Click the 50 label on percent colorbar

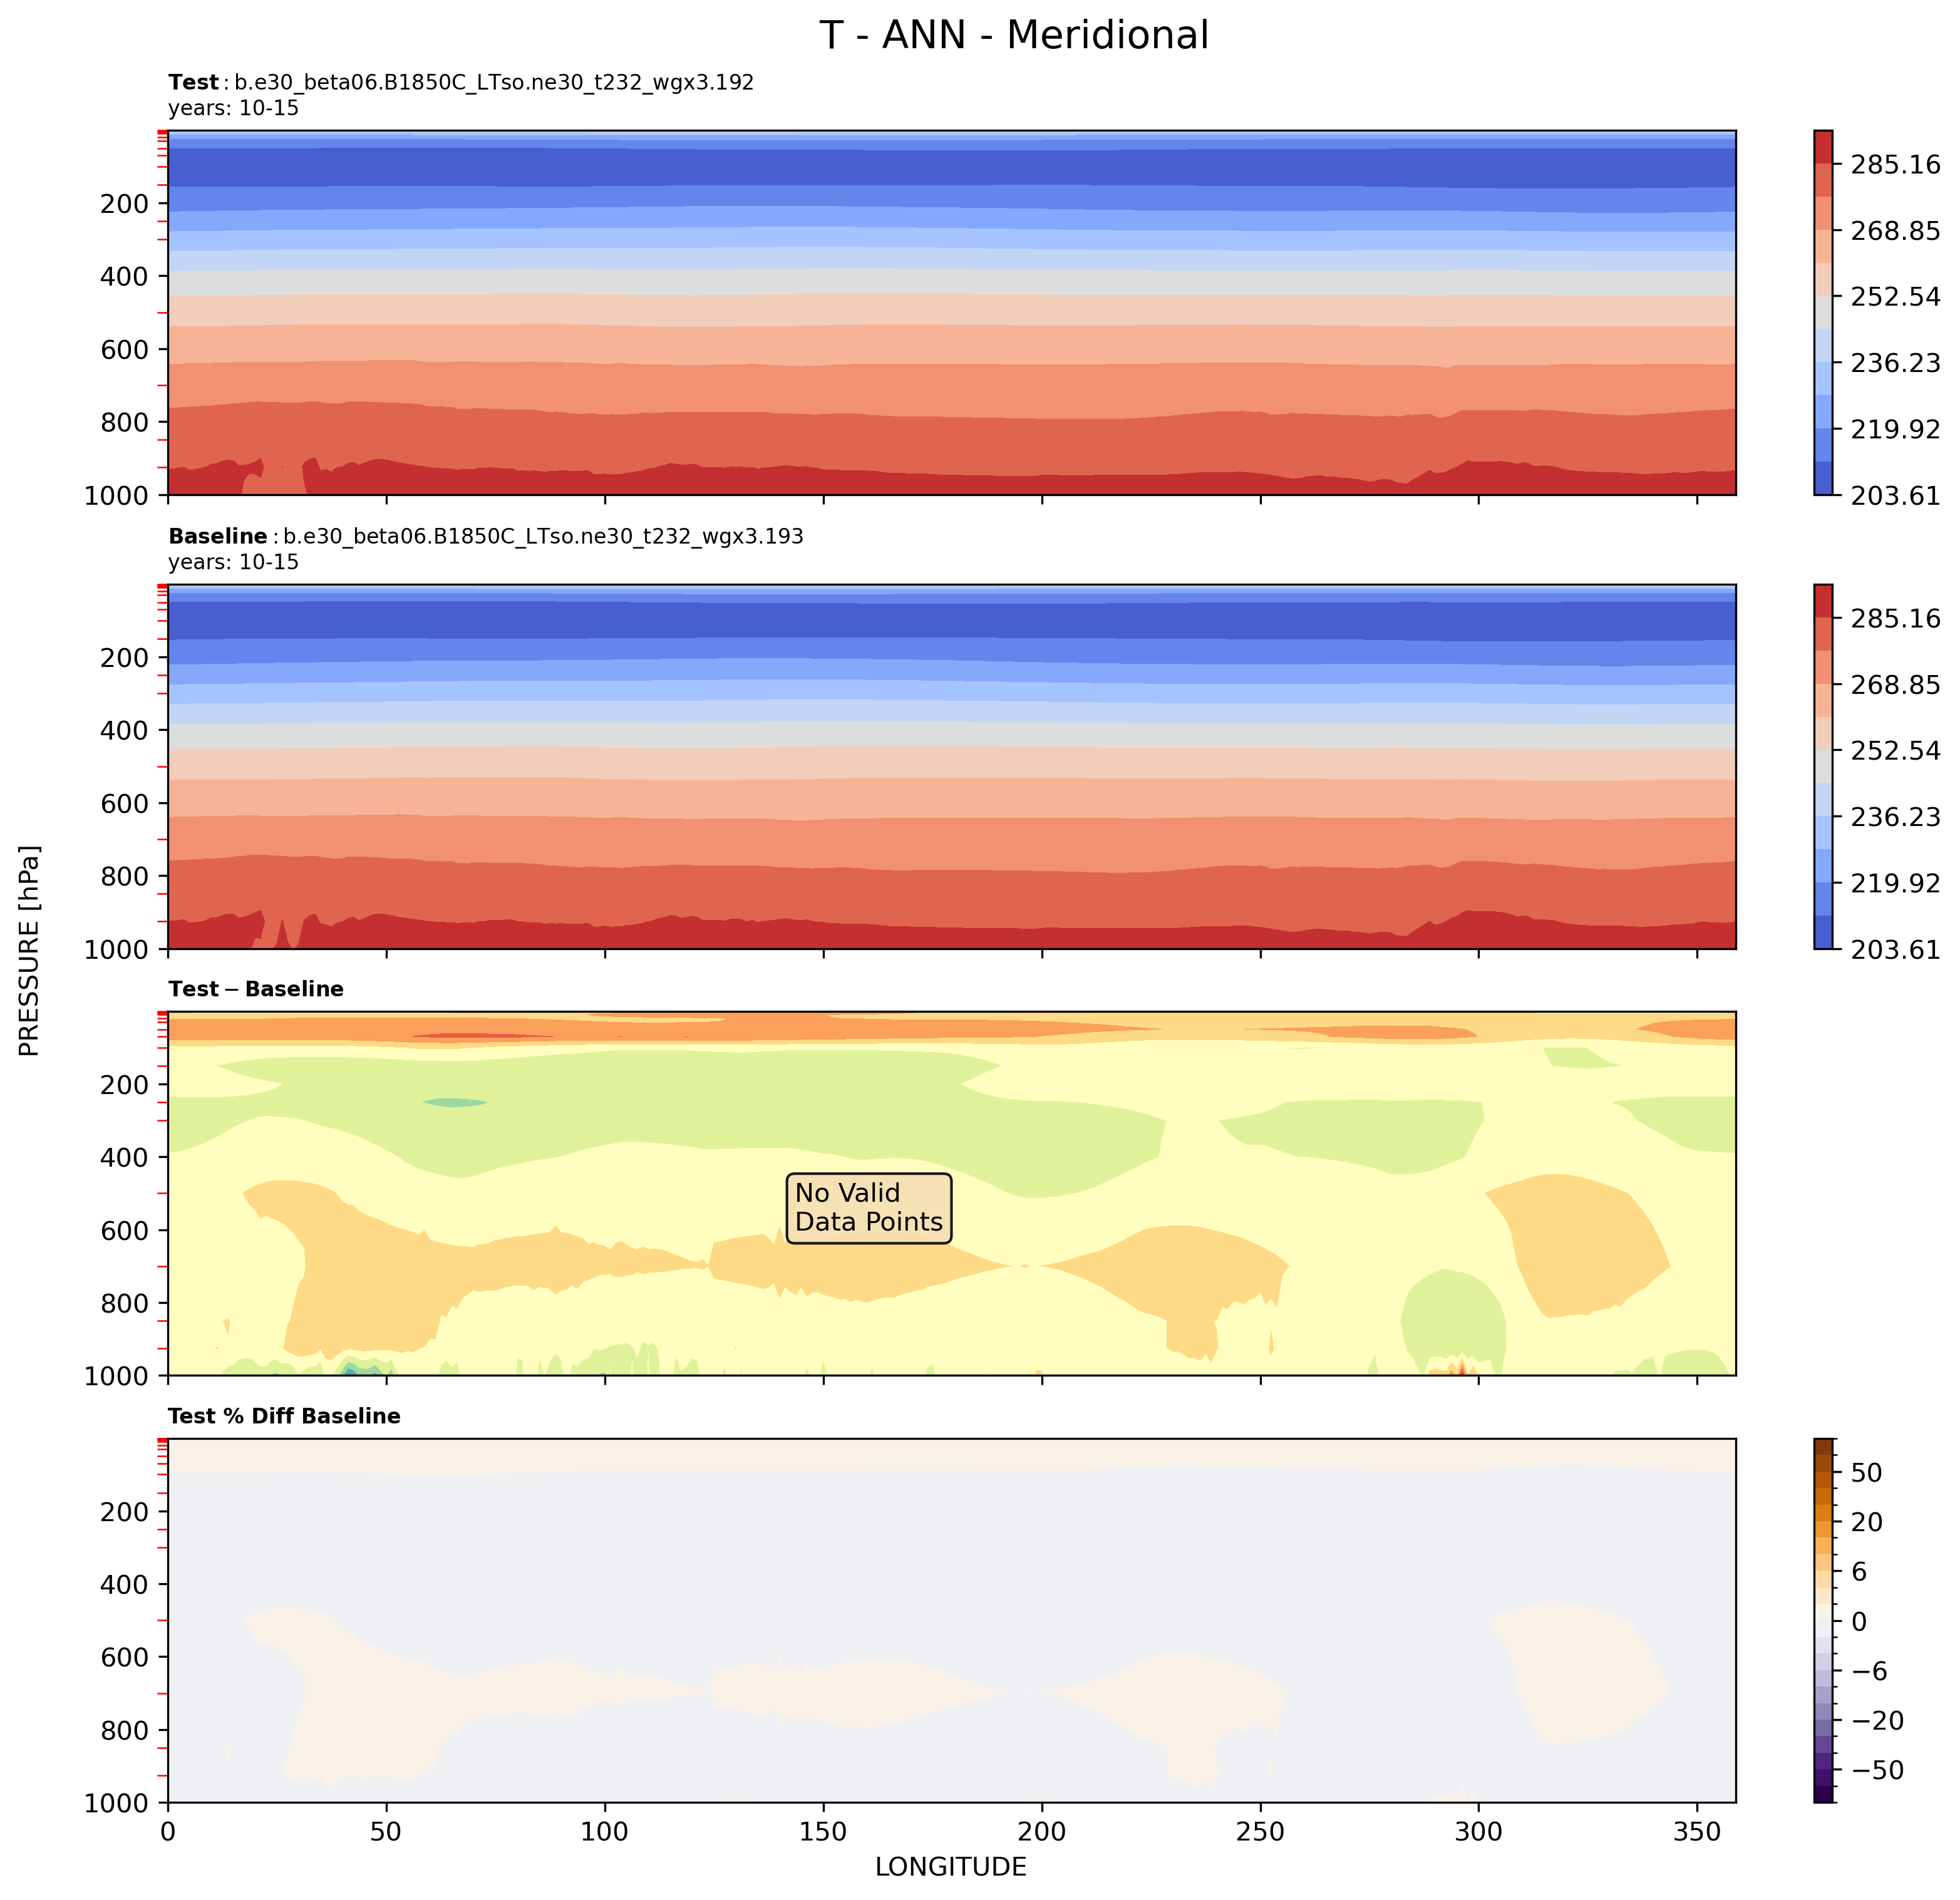coord(1866,1473)
